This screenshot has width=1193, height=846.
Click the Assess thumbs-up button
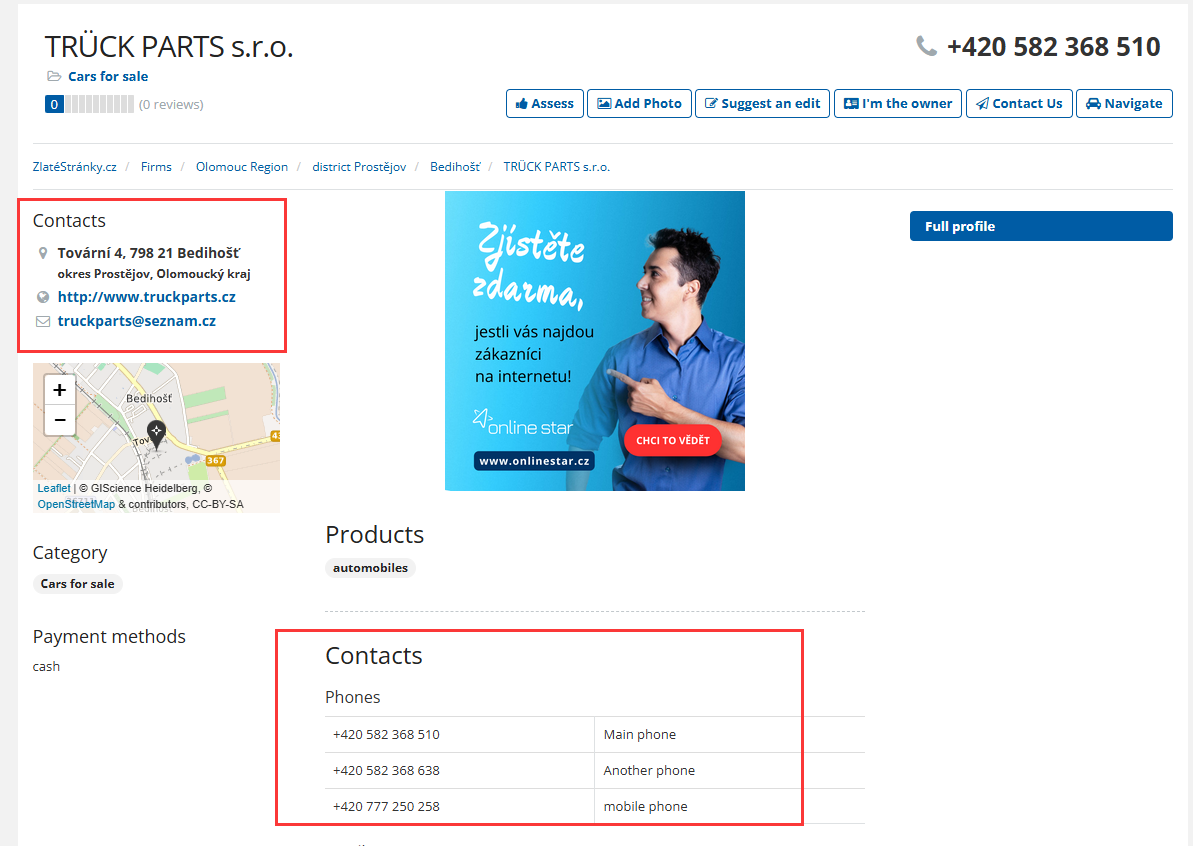[x=545, y=103]
